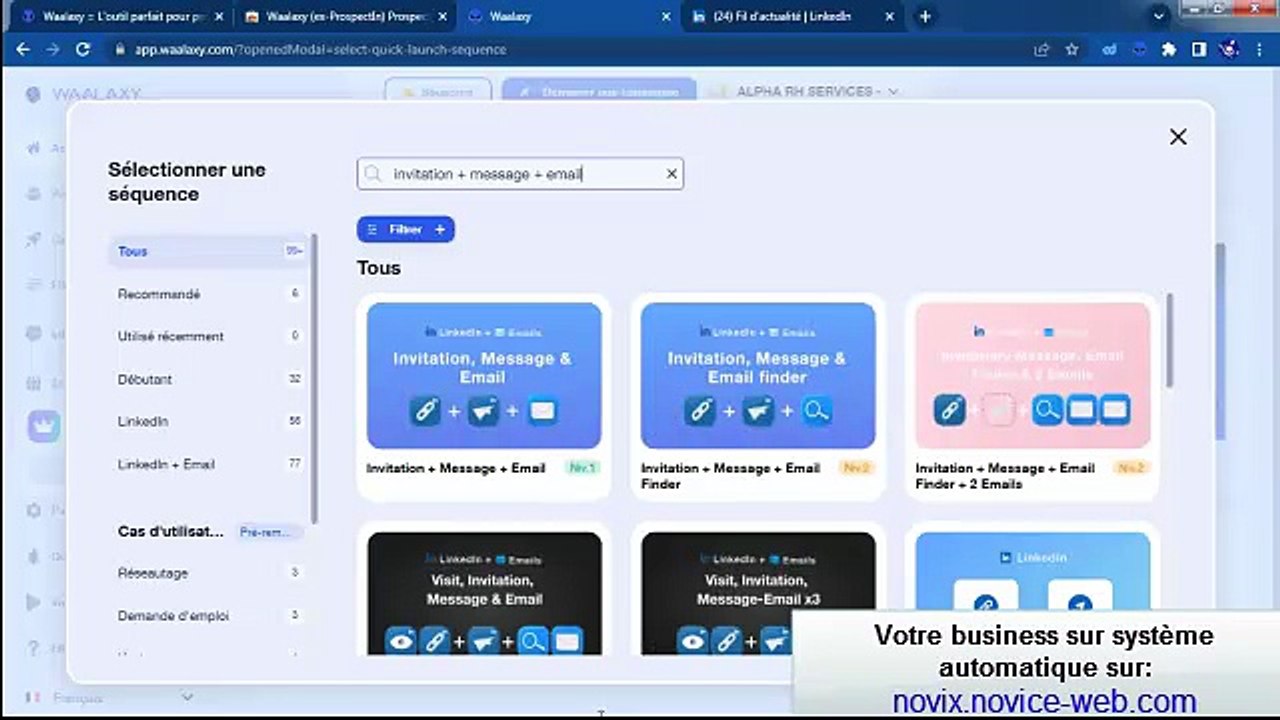Open a new browser tab
Image resolution: width=1280 pixels, height=720 pixels.
pos(925,16)
